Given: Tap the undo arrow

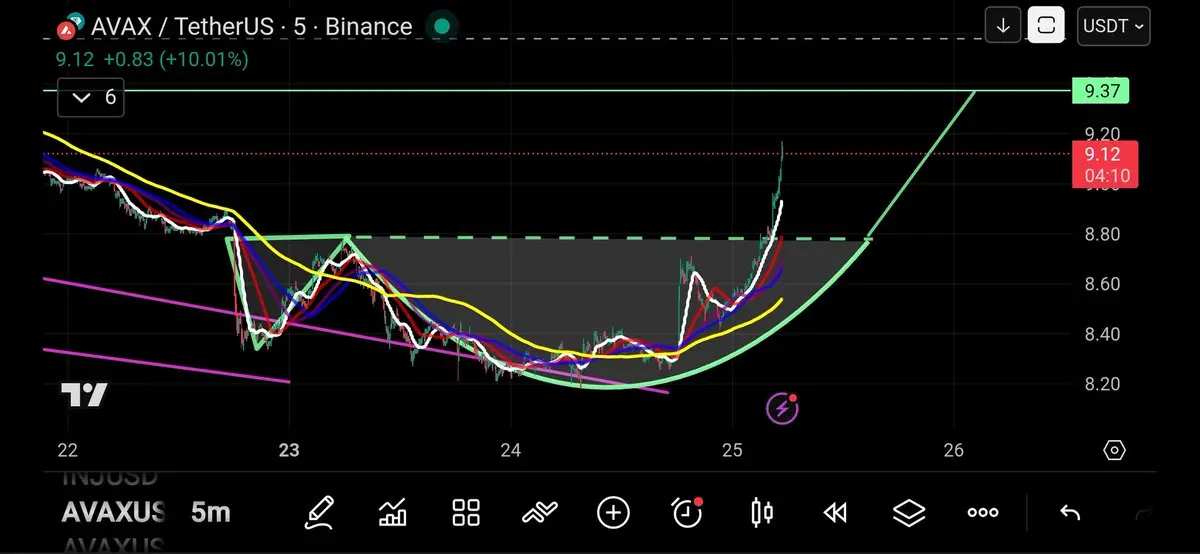Looking at the screenshot, I should coord(1070,513).
